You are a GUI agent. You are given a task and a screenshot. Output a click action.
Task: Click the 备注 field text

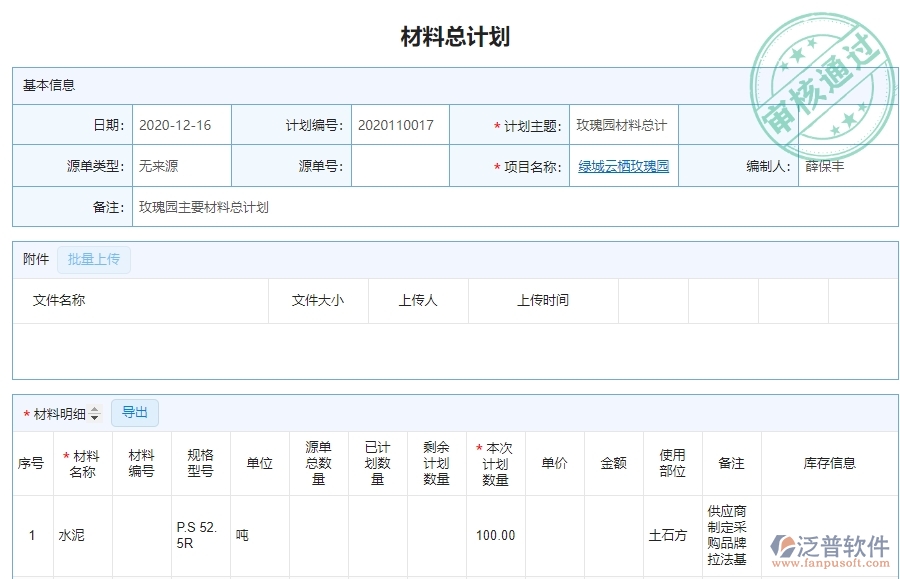point(203,207)
